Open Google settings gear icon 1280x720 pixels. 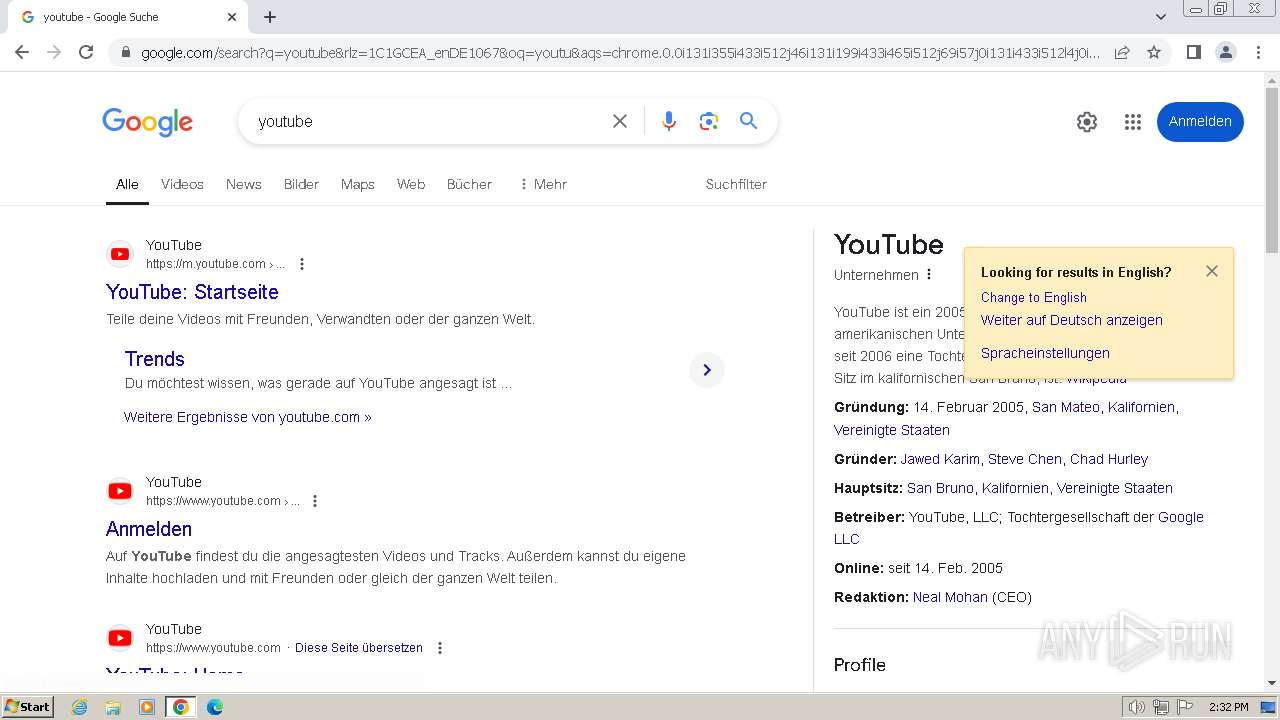pos(1087,122)
